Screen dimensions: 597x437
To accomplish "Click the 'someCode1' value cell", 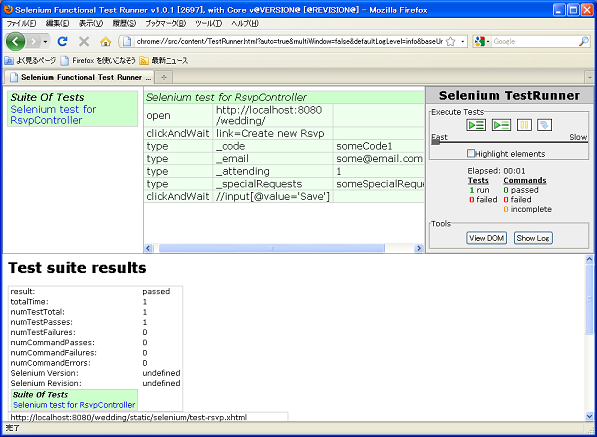I will point(379,146).
